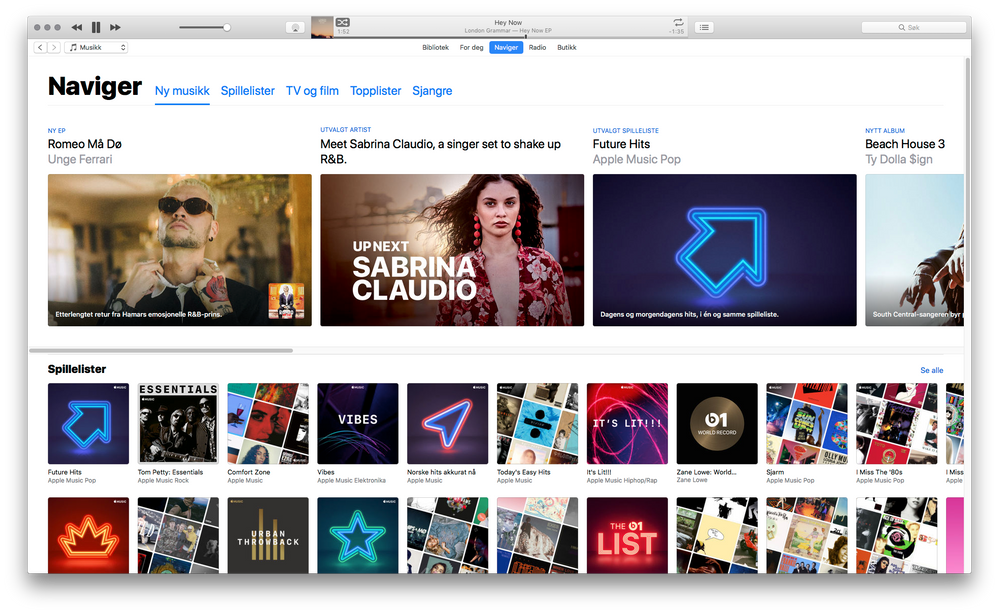Open the Beach House 3 banner
This screenshot has width=1000, height=614.
pyautogui.click(x=915, y=250)
